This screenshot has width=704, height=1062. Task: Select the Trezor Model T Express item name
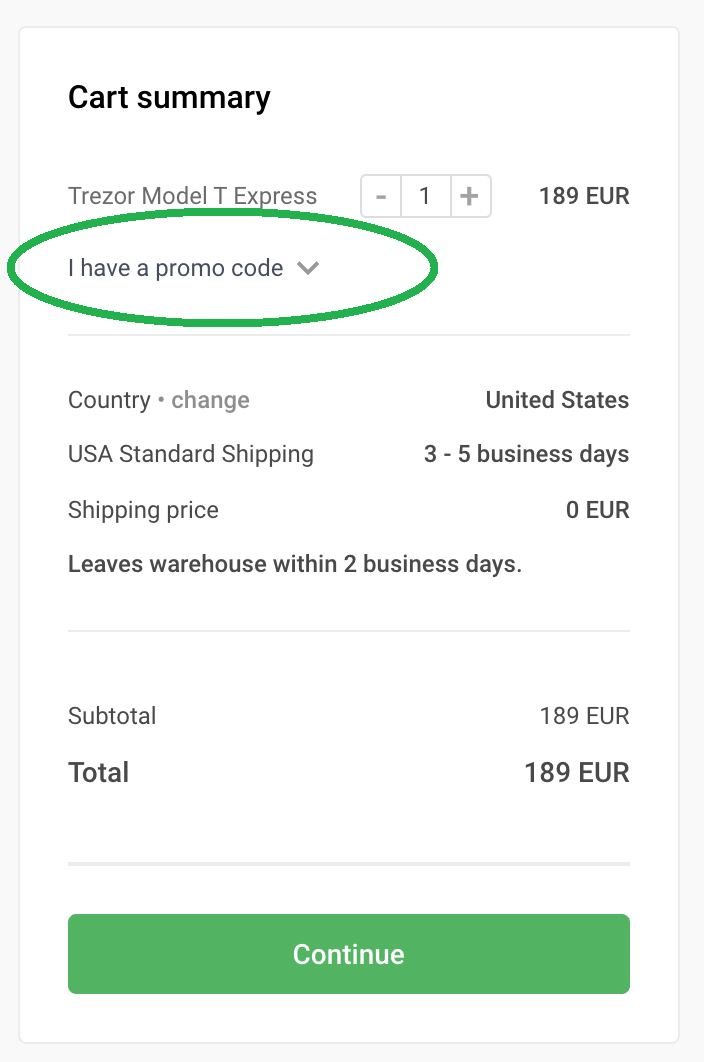pyautogui.click(x=192, y=196)
